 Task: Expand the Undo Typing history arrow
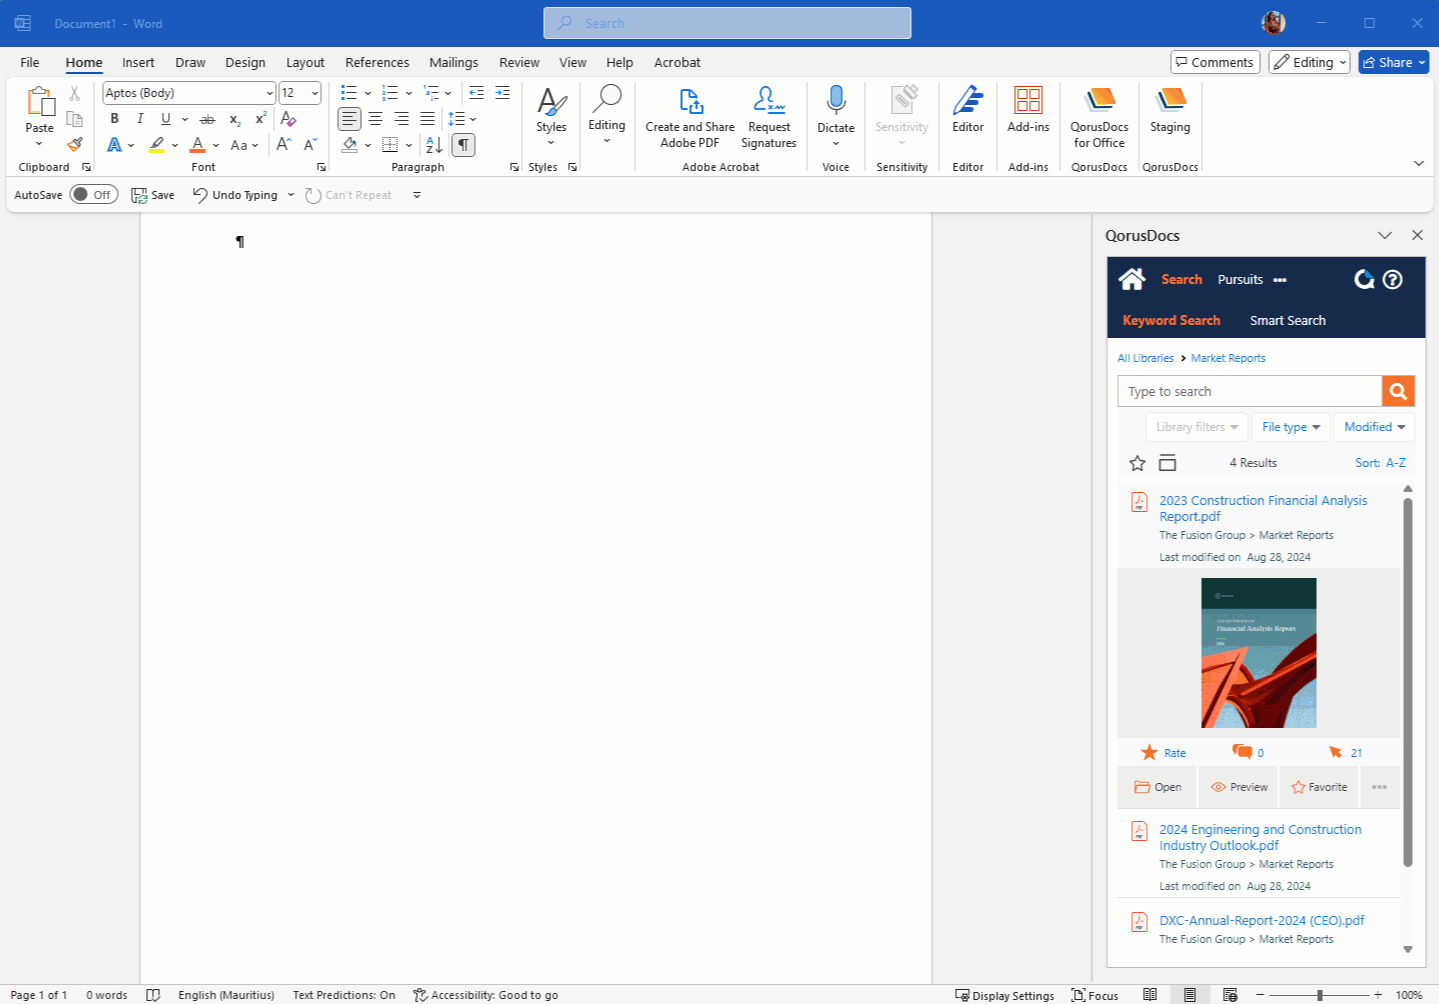pos(291,195)
